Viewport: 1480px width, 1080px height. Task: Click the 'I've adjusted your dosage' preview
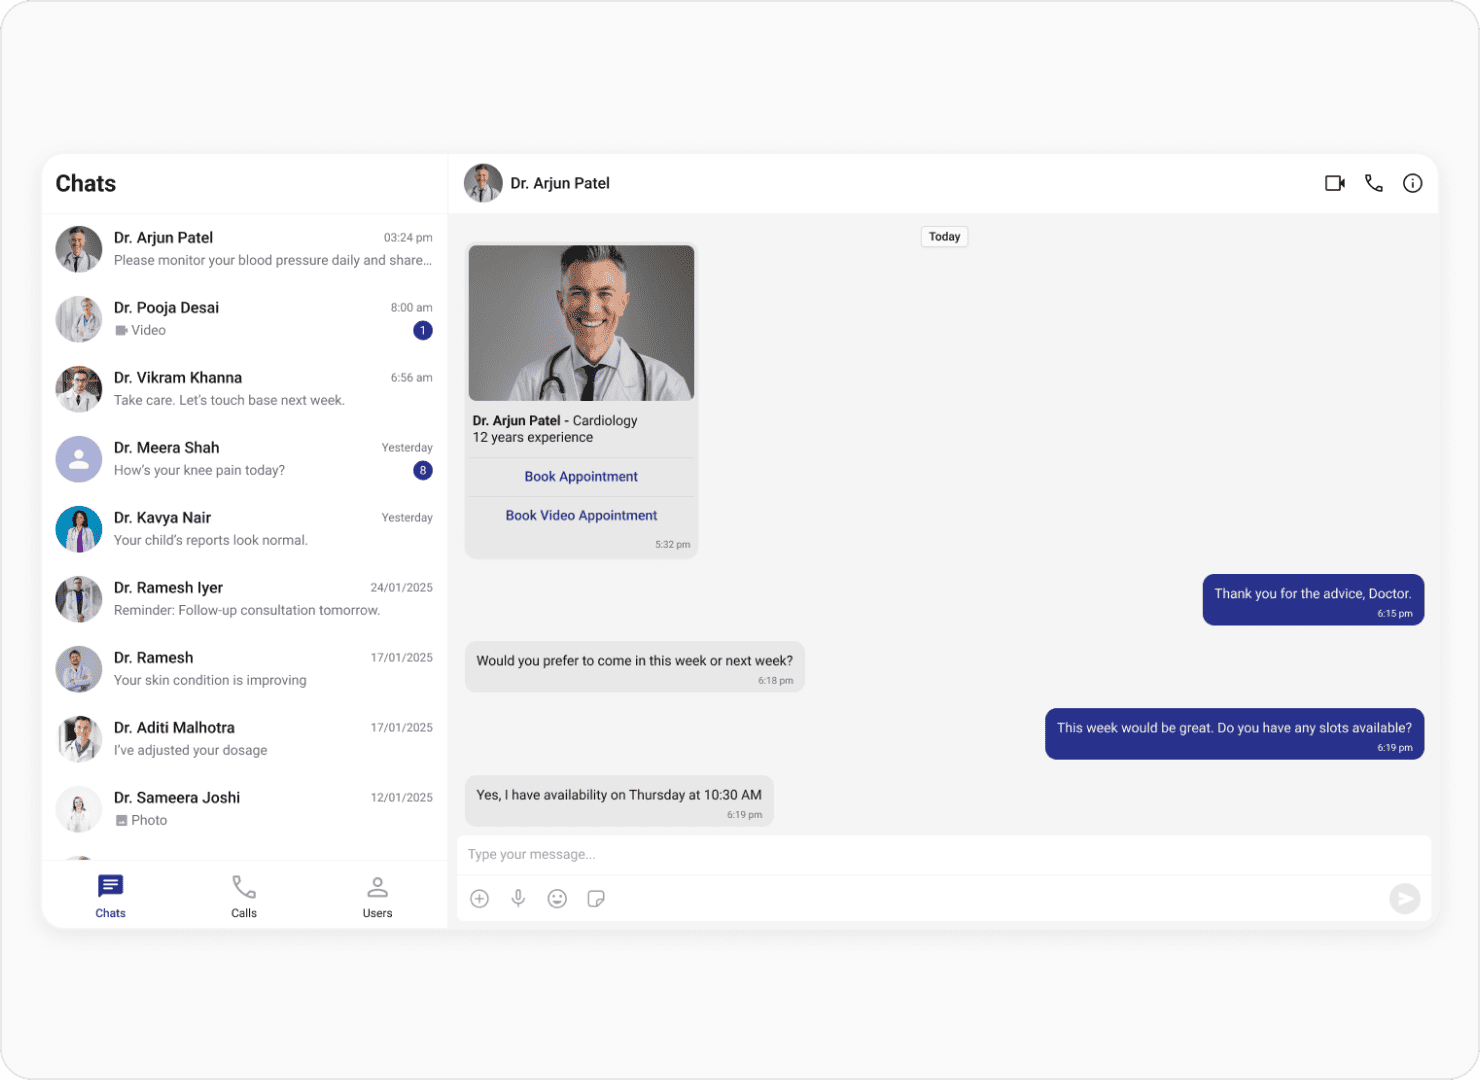190,750
